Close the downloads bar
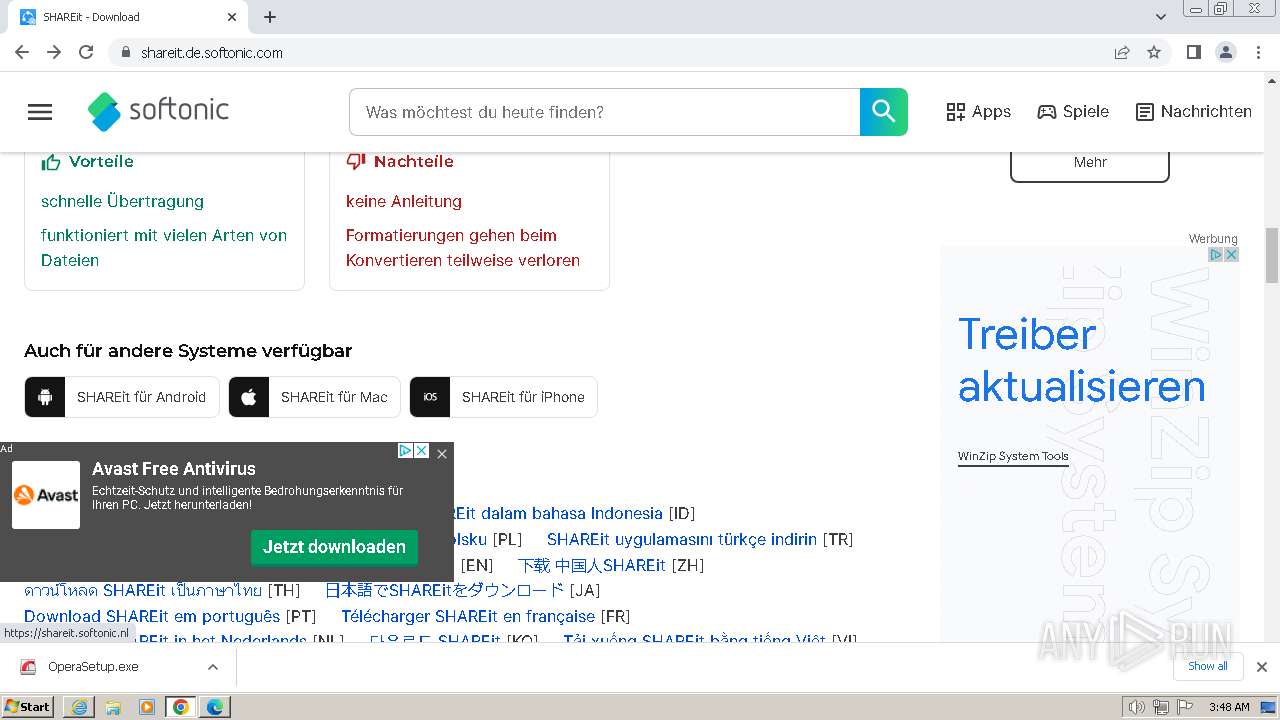 (1262, 667)
